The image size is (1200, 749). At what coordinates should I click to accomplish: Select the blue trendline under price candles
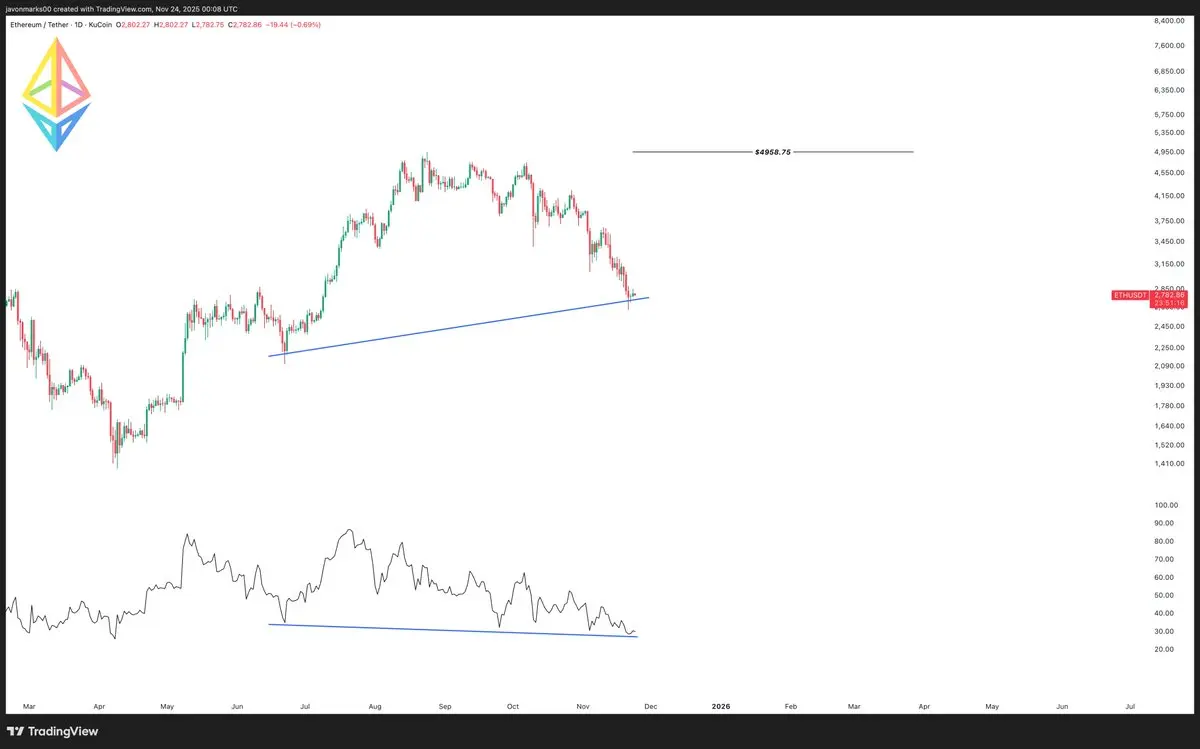click(x=459, y=326)
